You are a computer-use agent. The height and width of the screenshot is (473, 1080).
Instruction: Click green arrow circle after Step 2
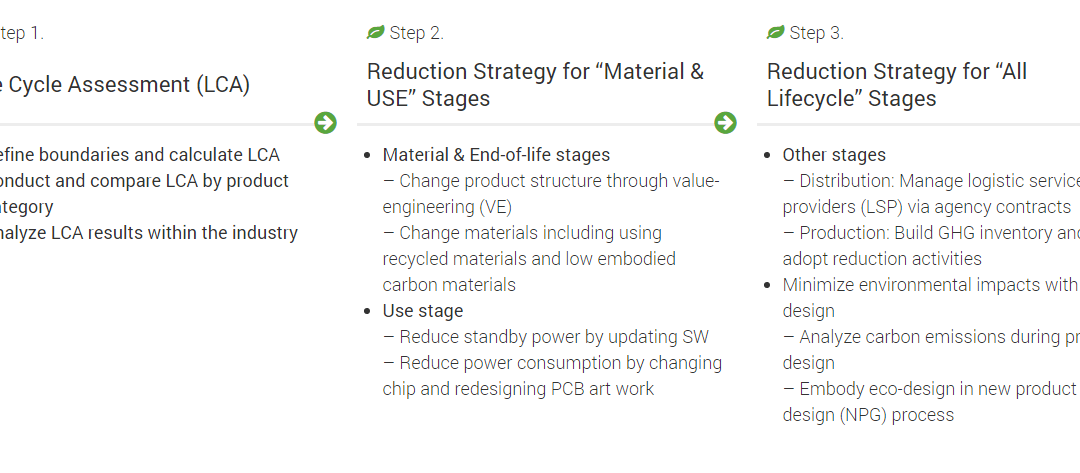click(x=725, y=123)
